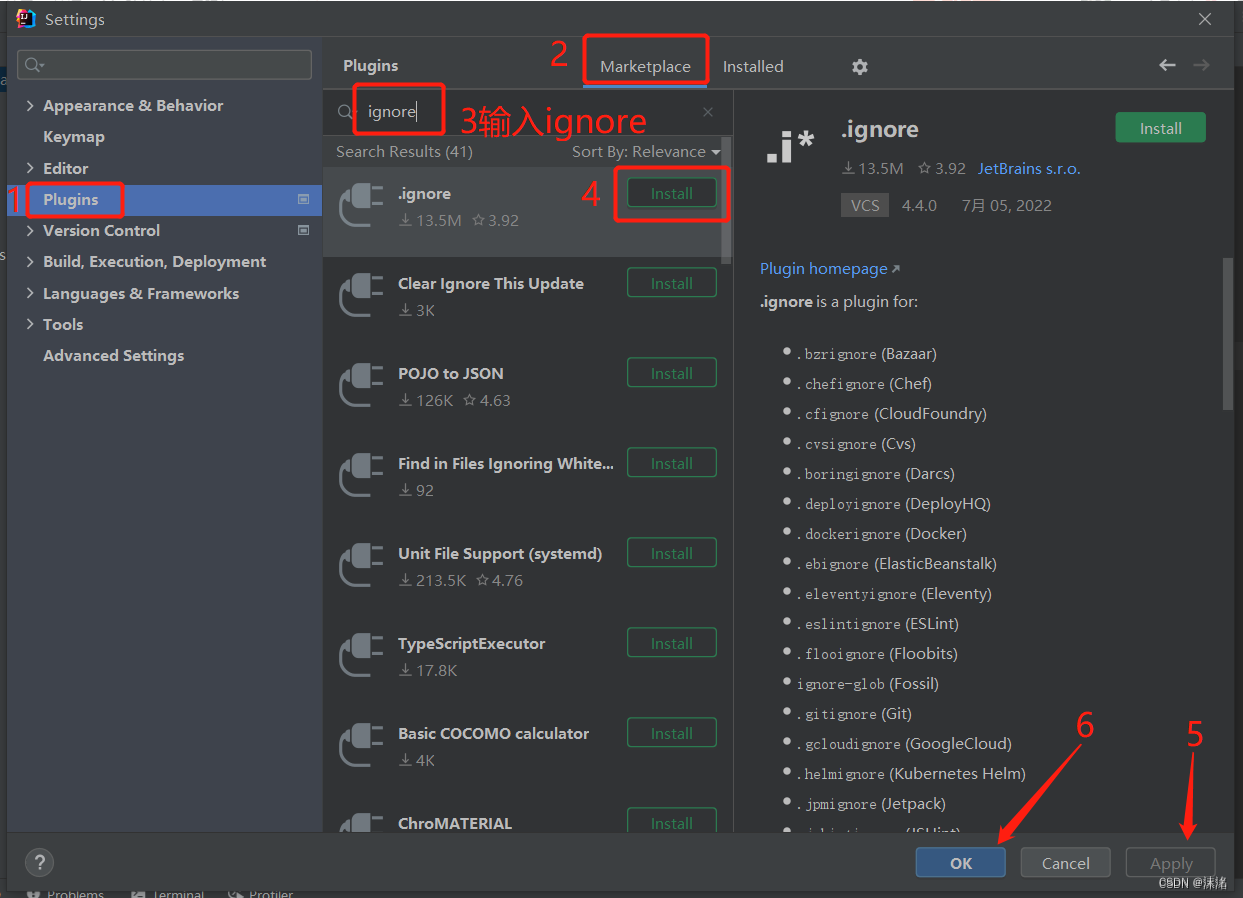Click the version 4.4.0 text

919,206
